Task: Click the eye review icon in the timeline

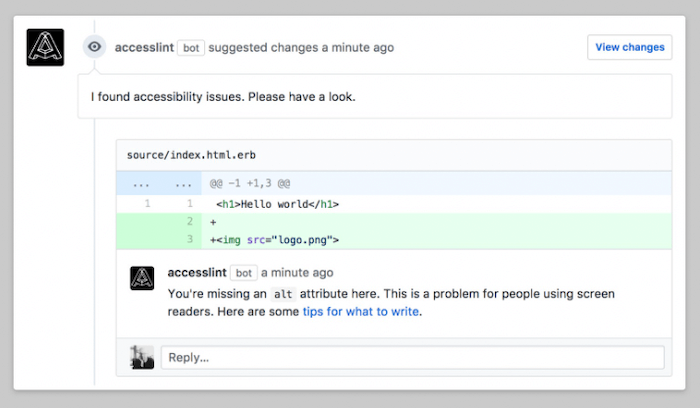Action: click(x=94, y=47)
